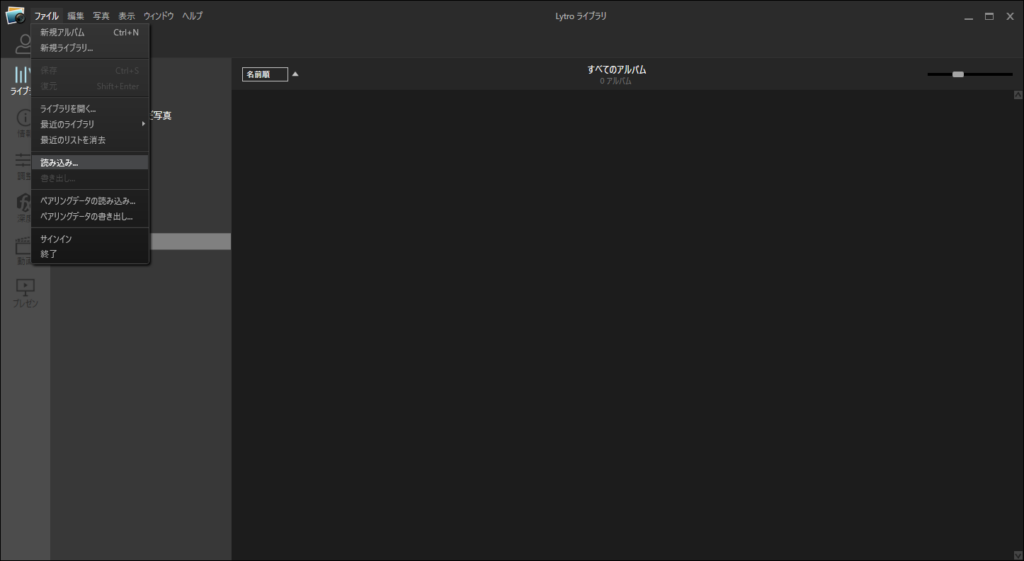The image size is (1024, 561).
Task: Open the 表示 menu
Action: 127,16
